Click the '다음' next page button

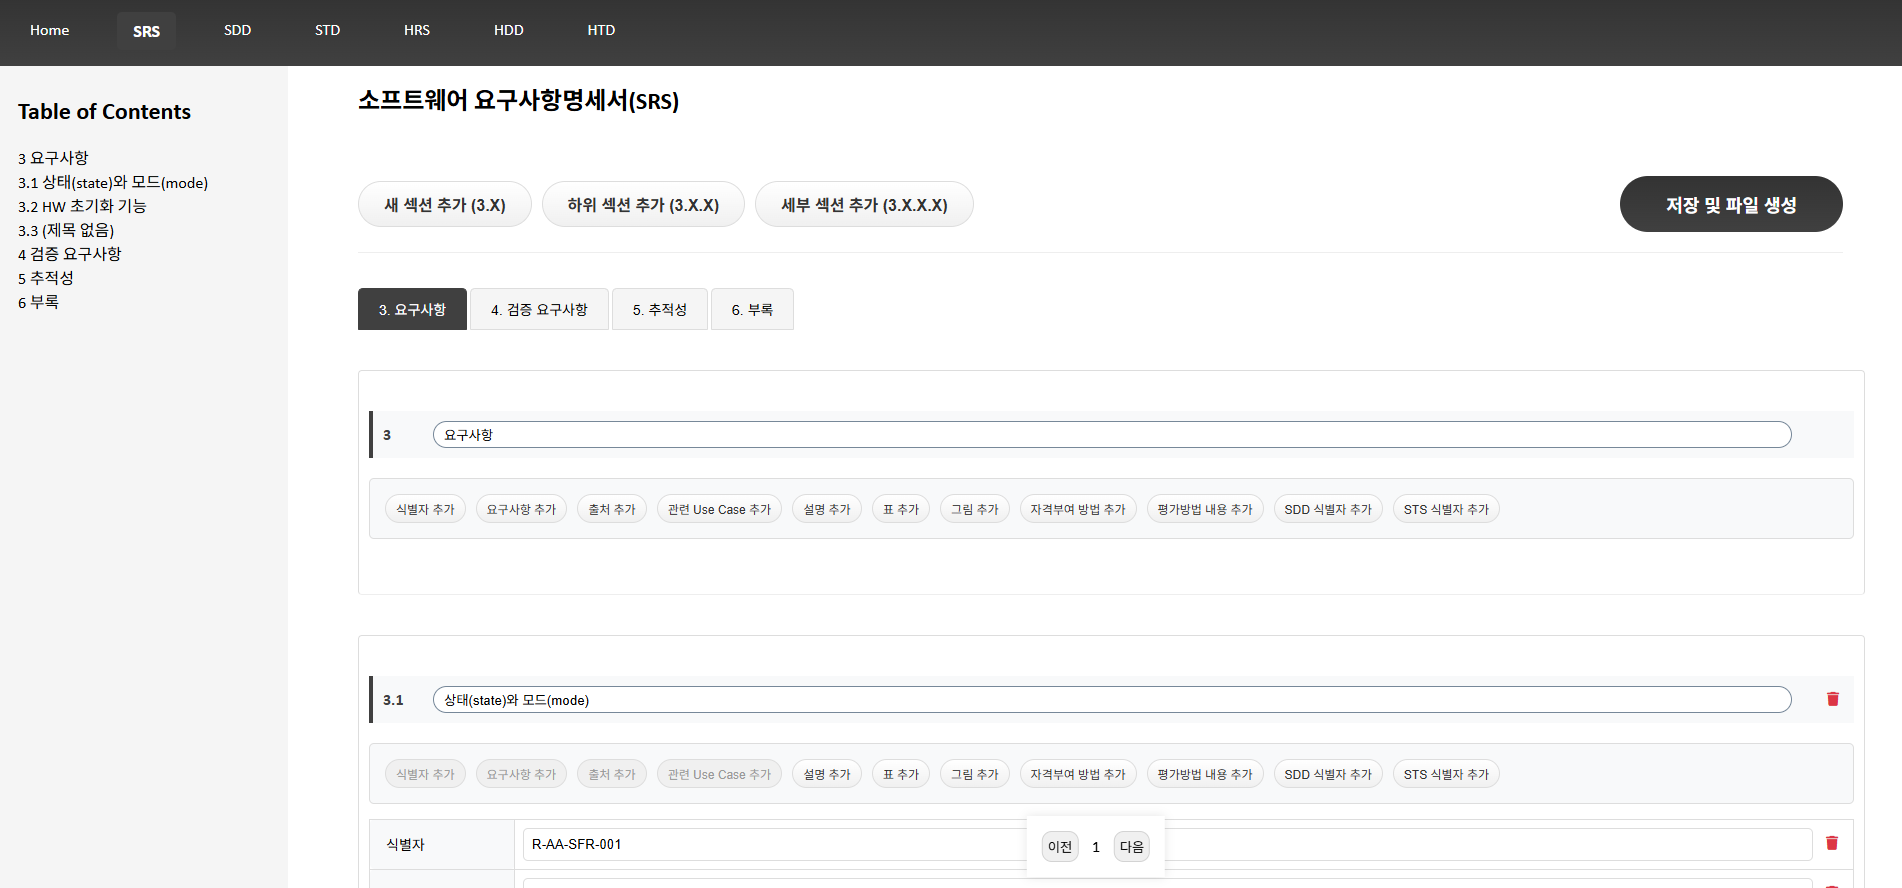[x=1132, y=847]
